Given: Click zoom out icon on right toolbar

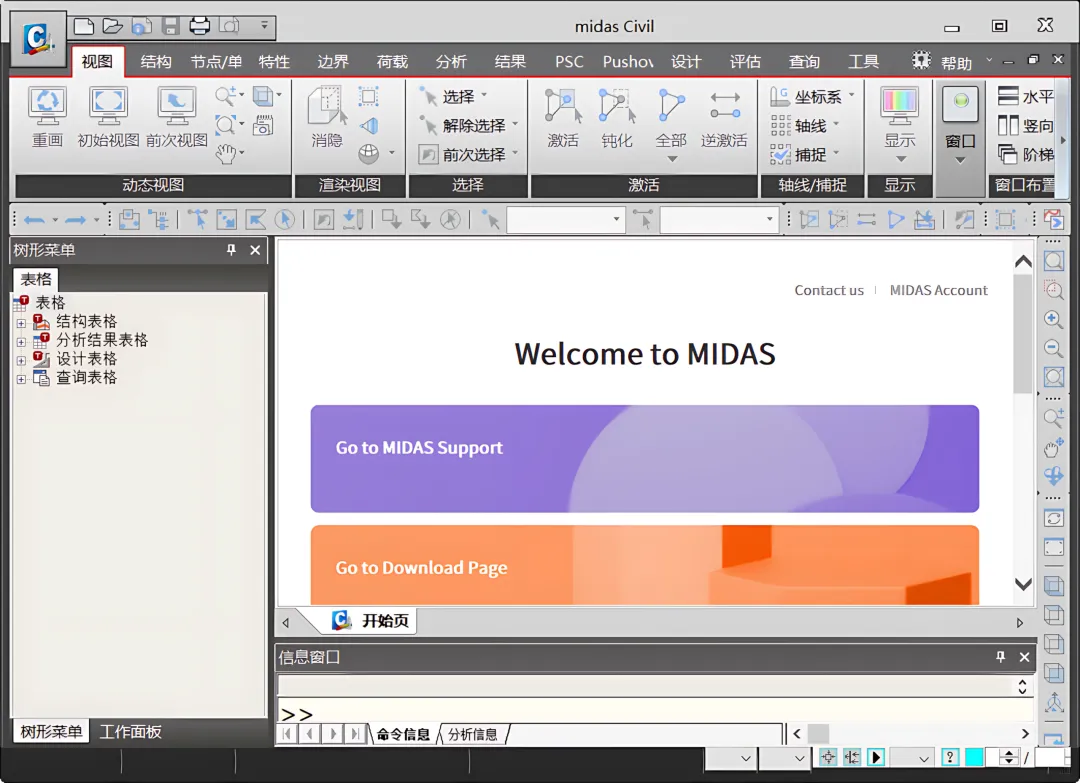Looking at the screenshot, I should tap(1052, 348).
